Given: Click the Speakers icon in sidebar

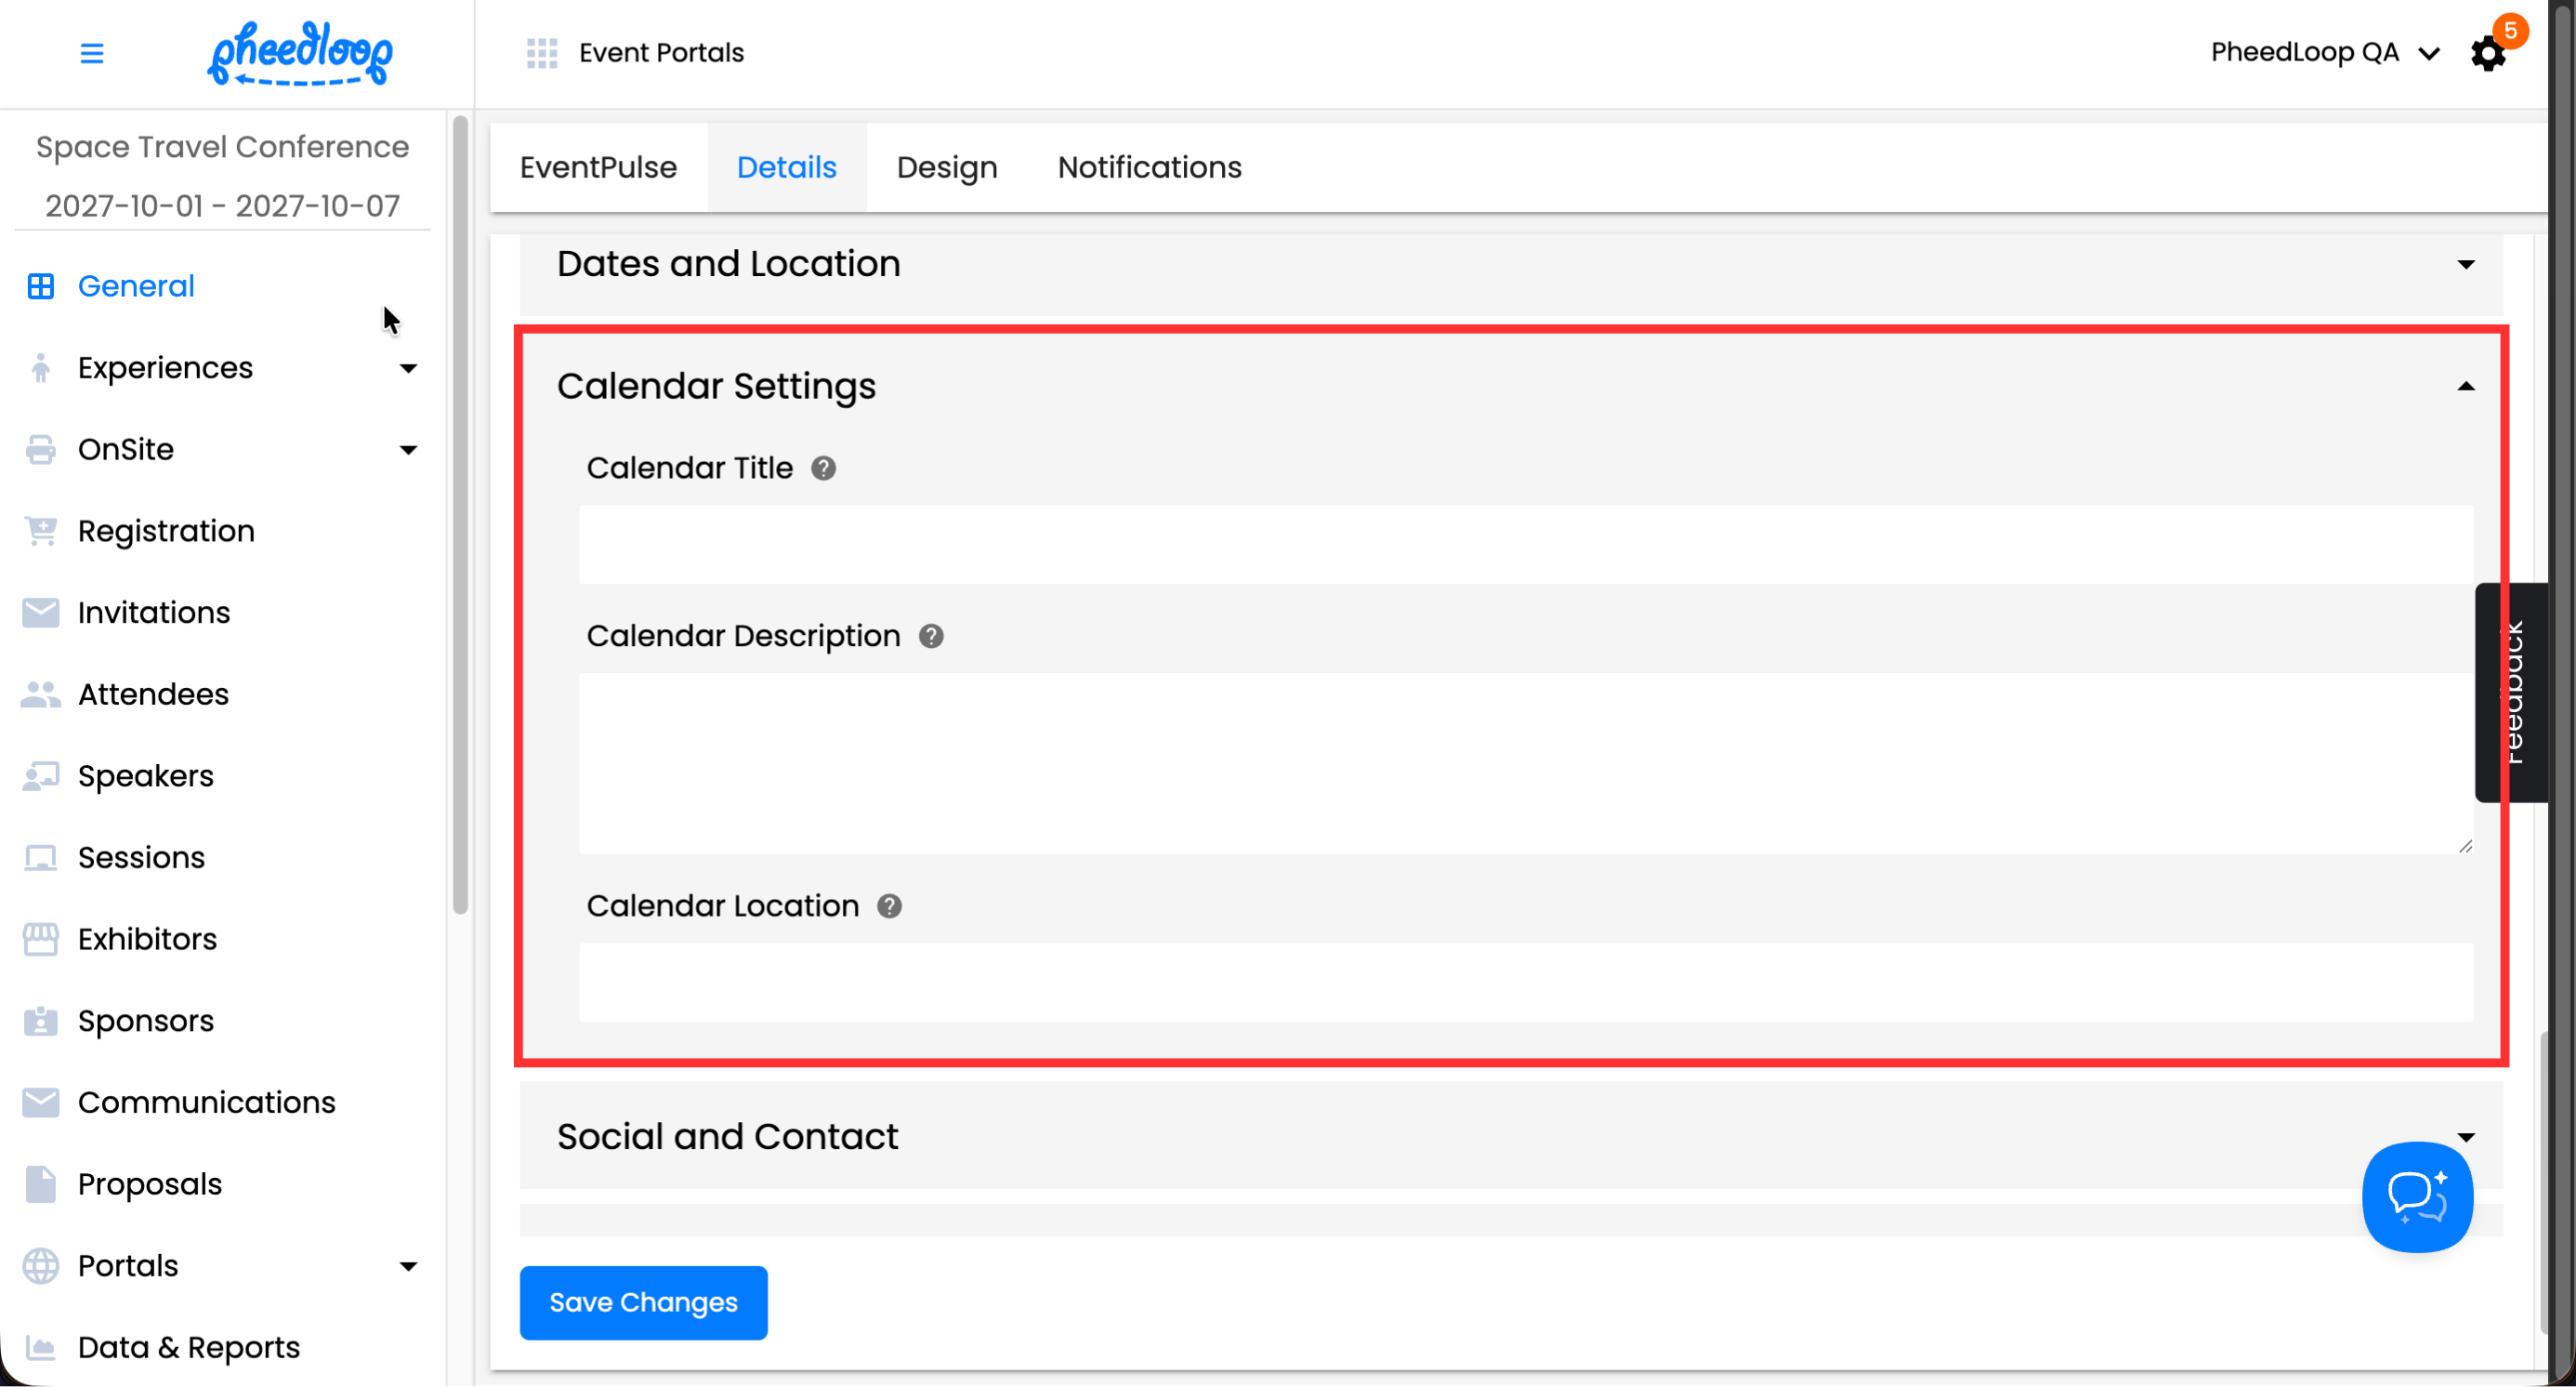Looking at the screenshot, I should point(40,776).
